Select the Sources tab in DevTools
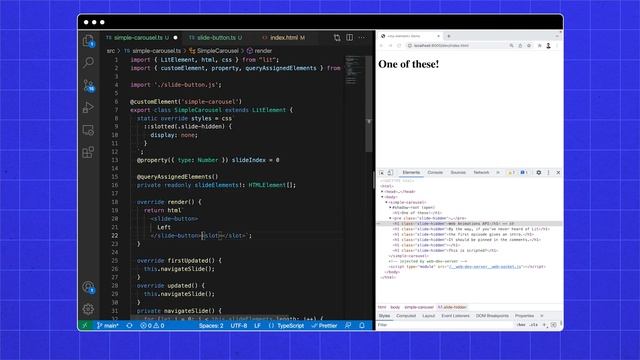640x360 pixels. (458, 173)
